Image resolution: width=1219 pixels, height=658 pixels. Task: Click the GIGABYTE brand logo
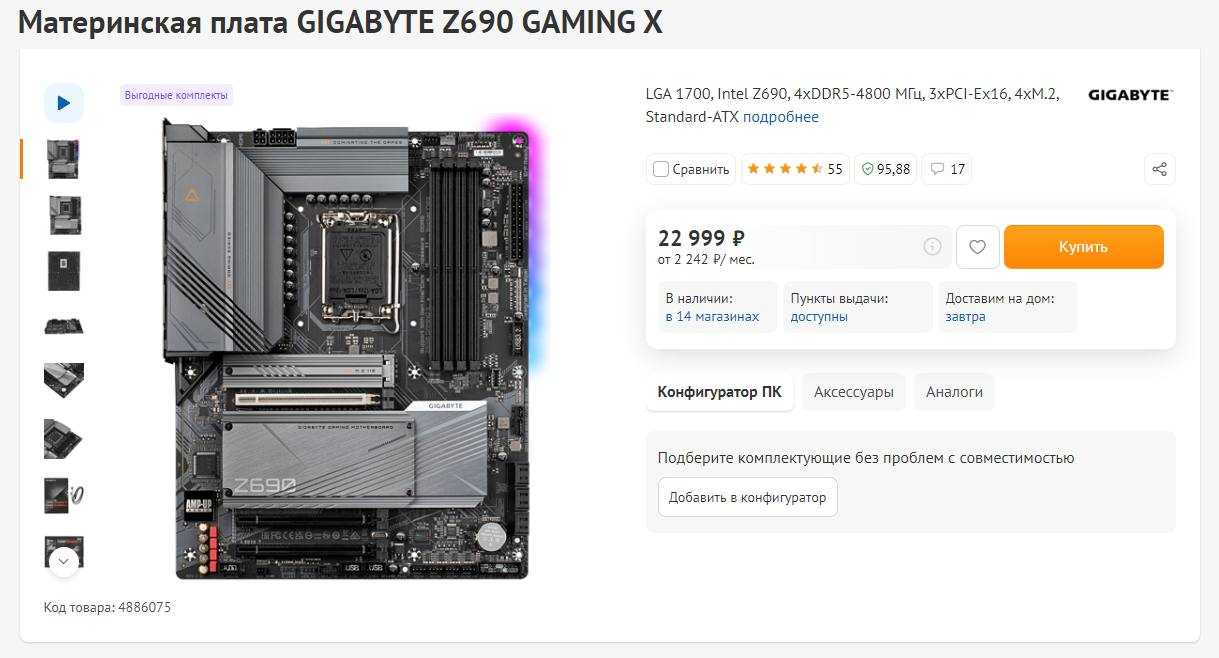click(1130, 95)
